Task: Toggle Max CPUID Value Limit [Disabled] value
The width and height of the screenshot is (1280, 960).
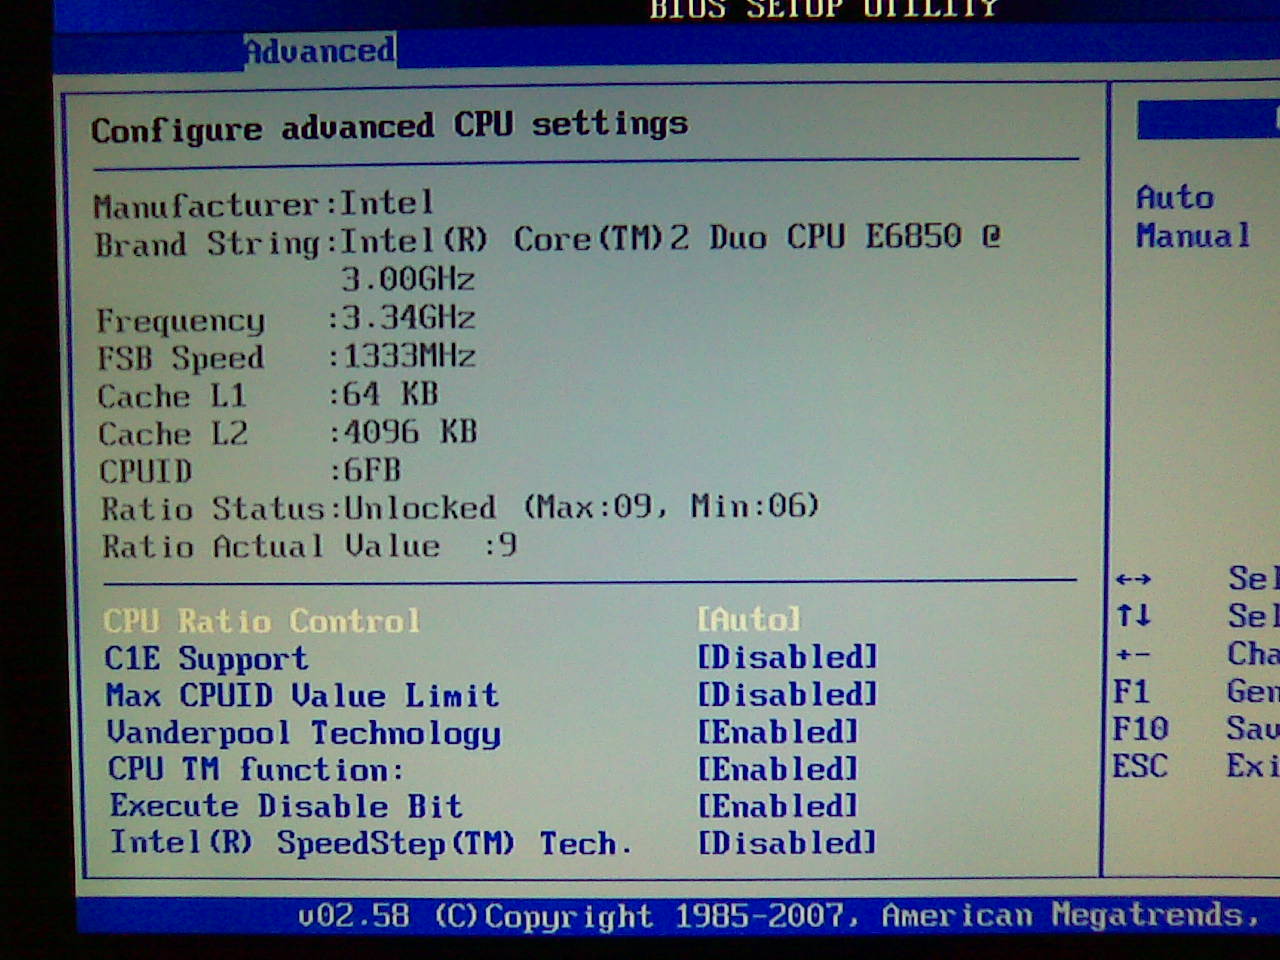Action: click(x=788, y=694)
